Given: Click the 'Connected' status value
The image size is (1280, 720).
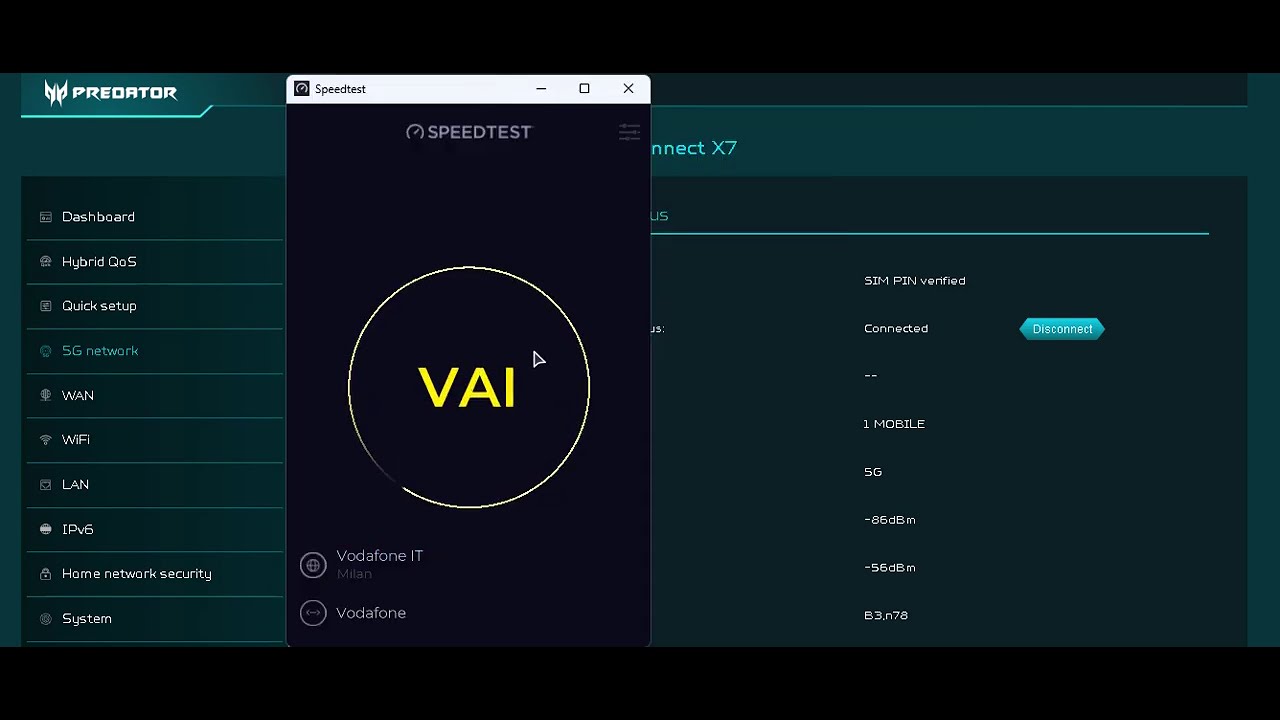Looking at the screenshot, I should click(x=896, y=329).
